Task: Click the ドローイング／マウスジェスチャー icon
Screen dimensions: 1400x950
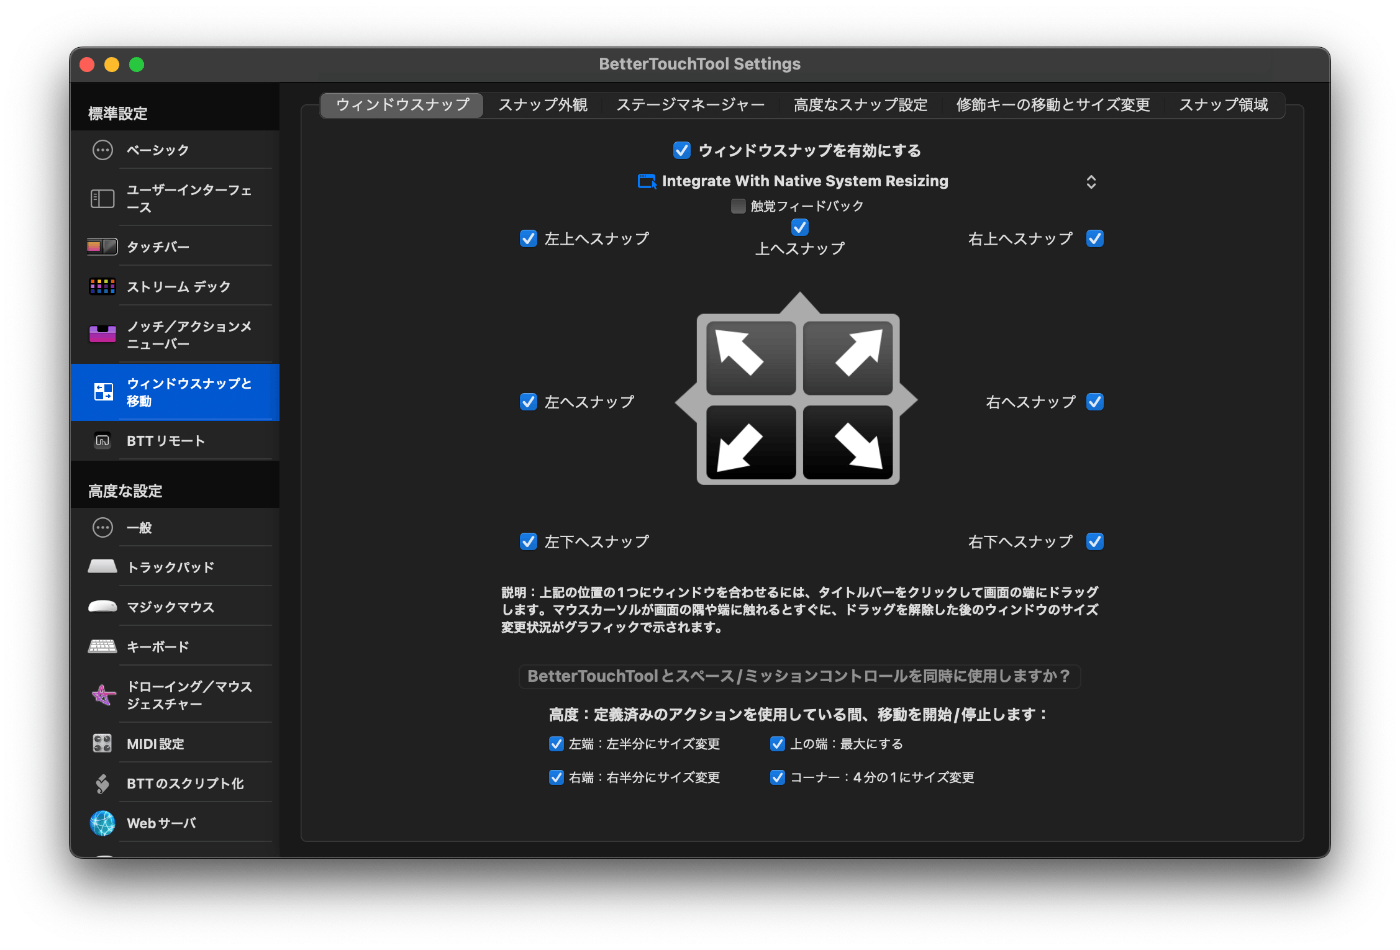Action: tap(102, 693)
